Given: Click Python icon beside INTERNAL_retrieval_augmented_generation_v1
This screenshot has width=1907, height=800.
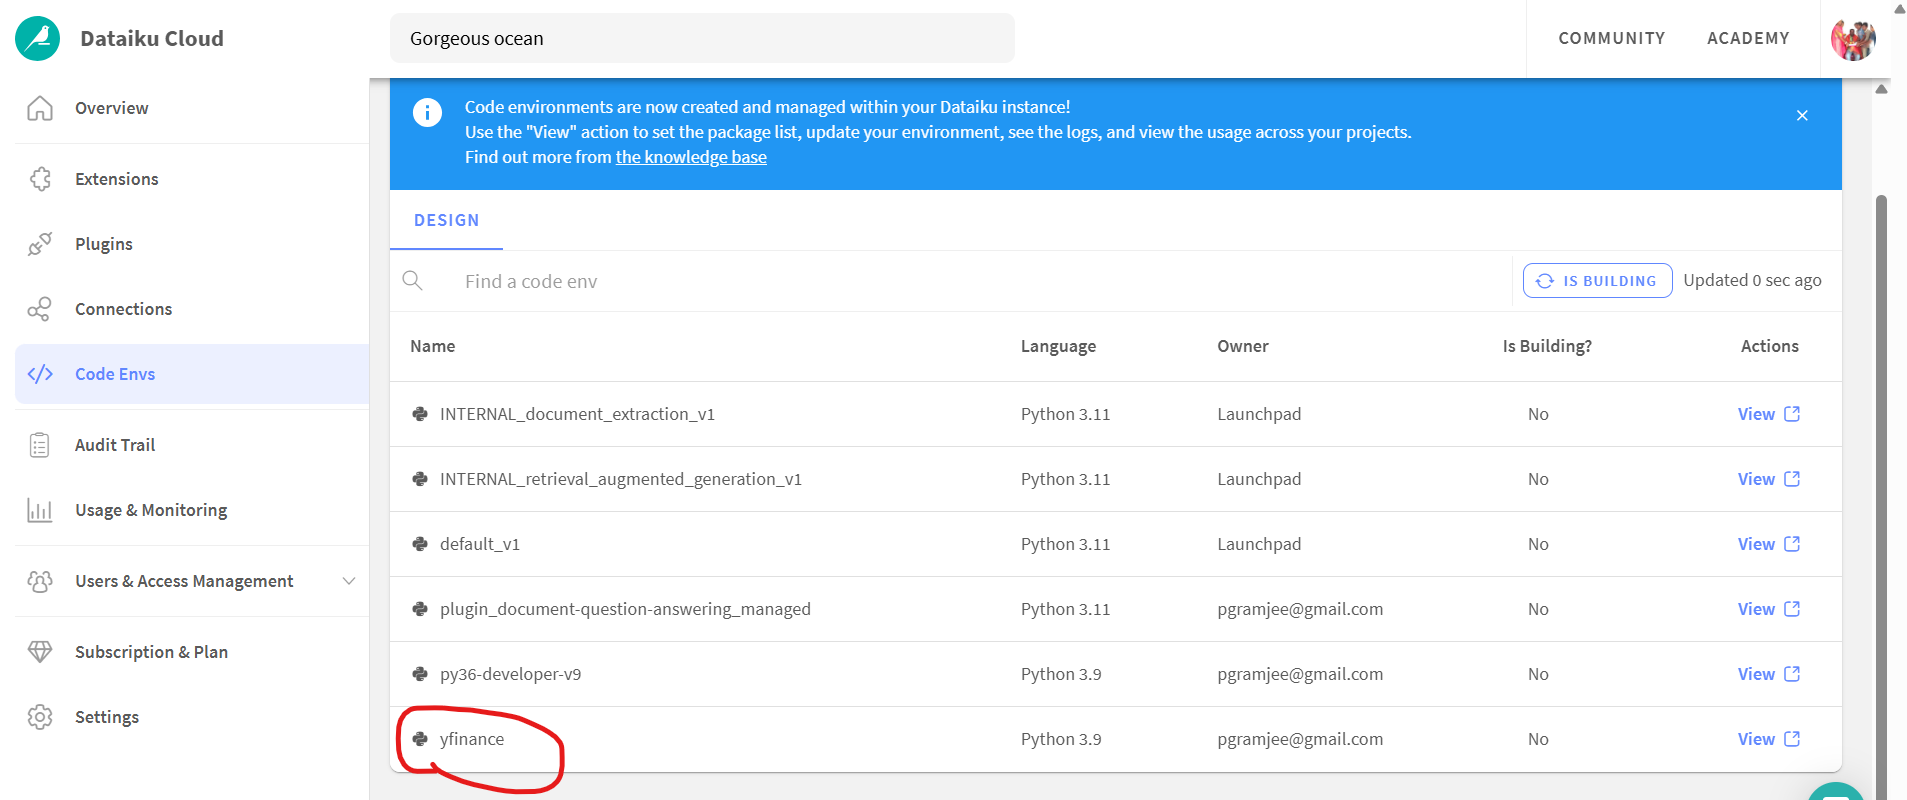Looking at the screenshot, I should pyautogui.click(x=420, y=479).
